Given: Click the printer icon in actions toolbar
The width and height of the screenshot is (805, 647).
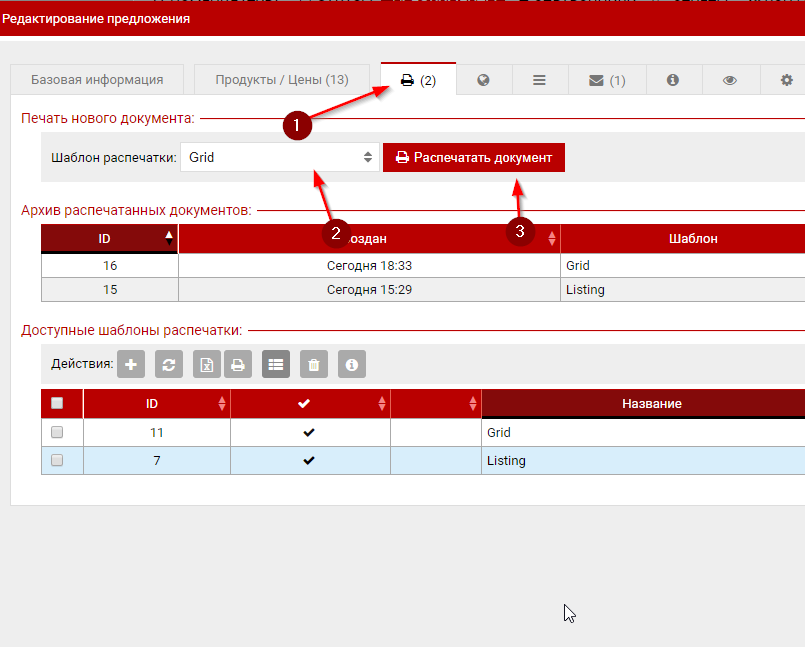Looking at the screenshot, I should pyautogui.click(x=238, y=364).
